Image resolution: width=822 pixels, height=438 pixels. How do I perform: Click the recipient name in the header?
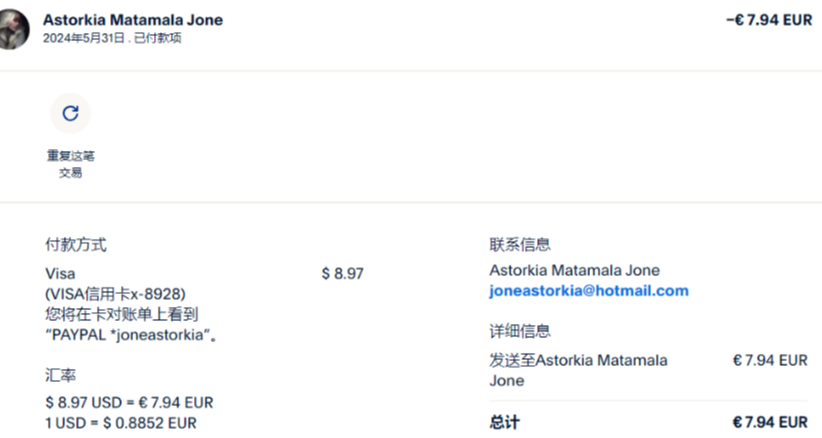point(133,20)
